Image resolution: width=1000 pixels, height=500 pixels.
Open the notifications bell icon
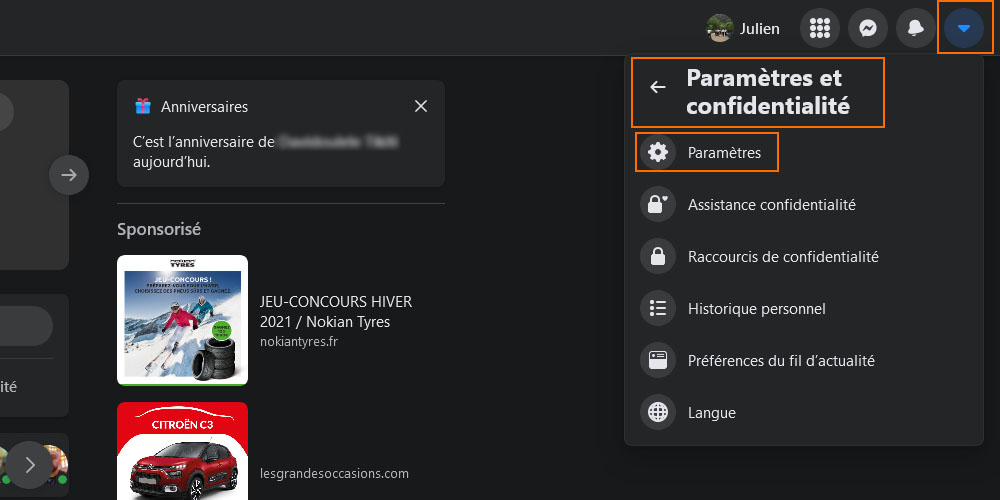916,28
